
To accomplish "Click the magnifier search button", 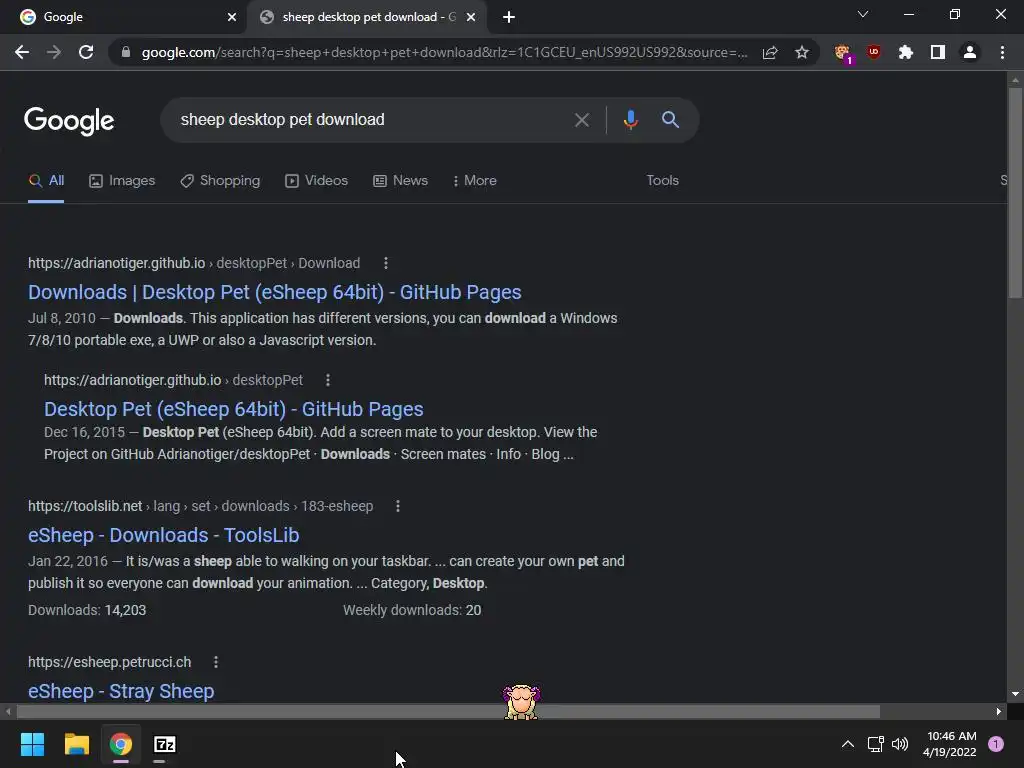I will pos(670,120).
